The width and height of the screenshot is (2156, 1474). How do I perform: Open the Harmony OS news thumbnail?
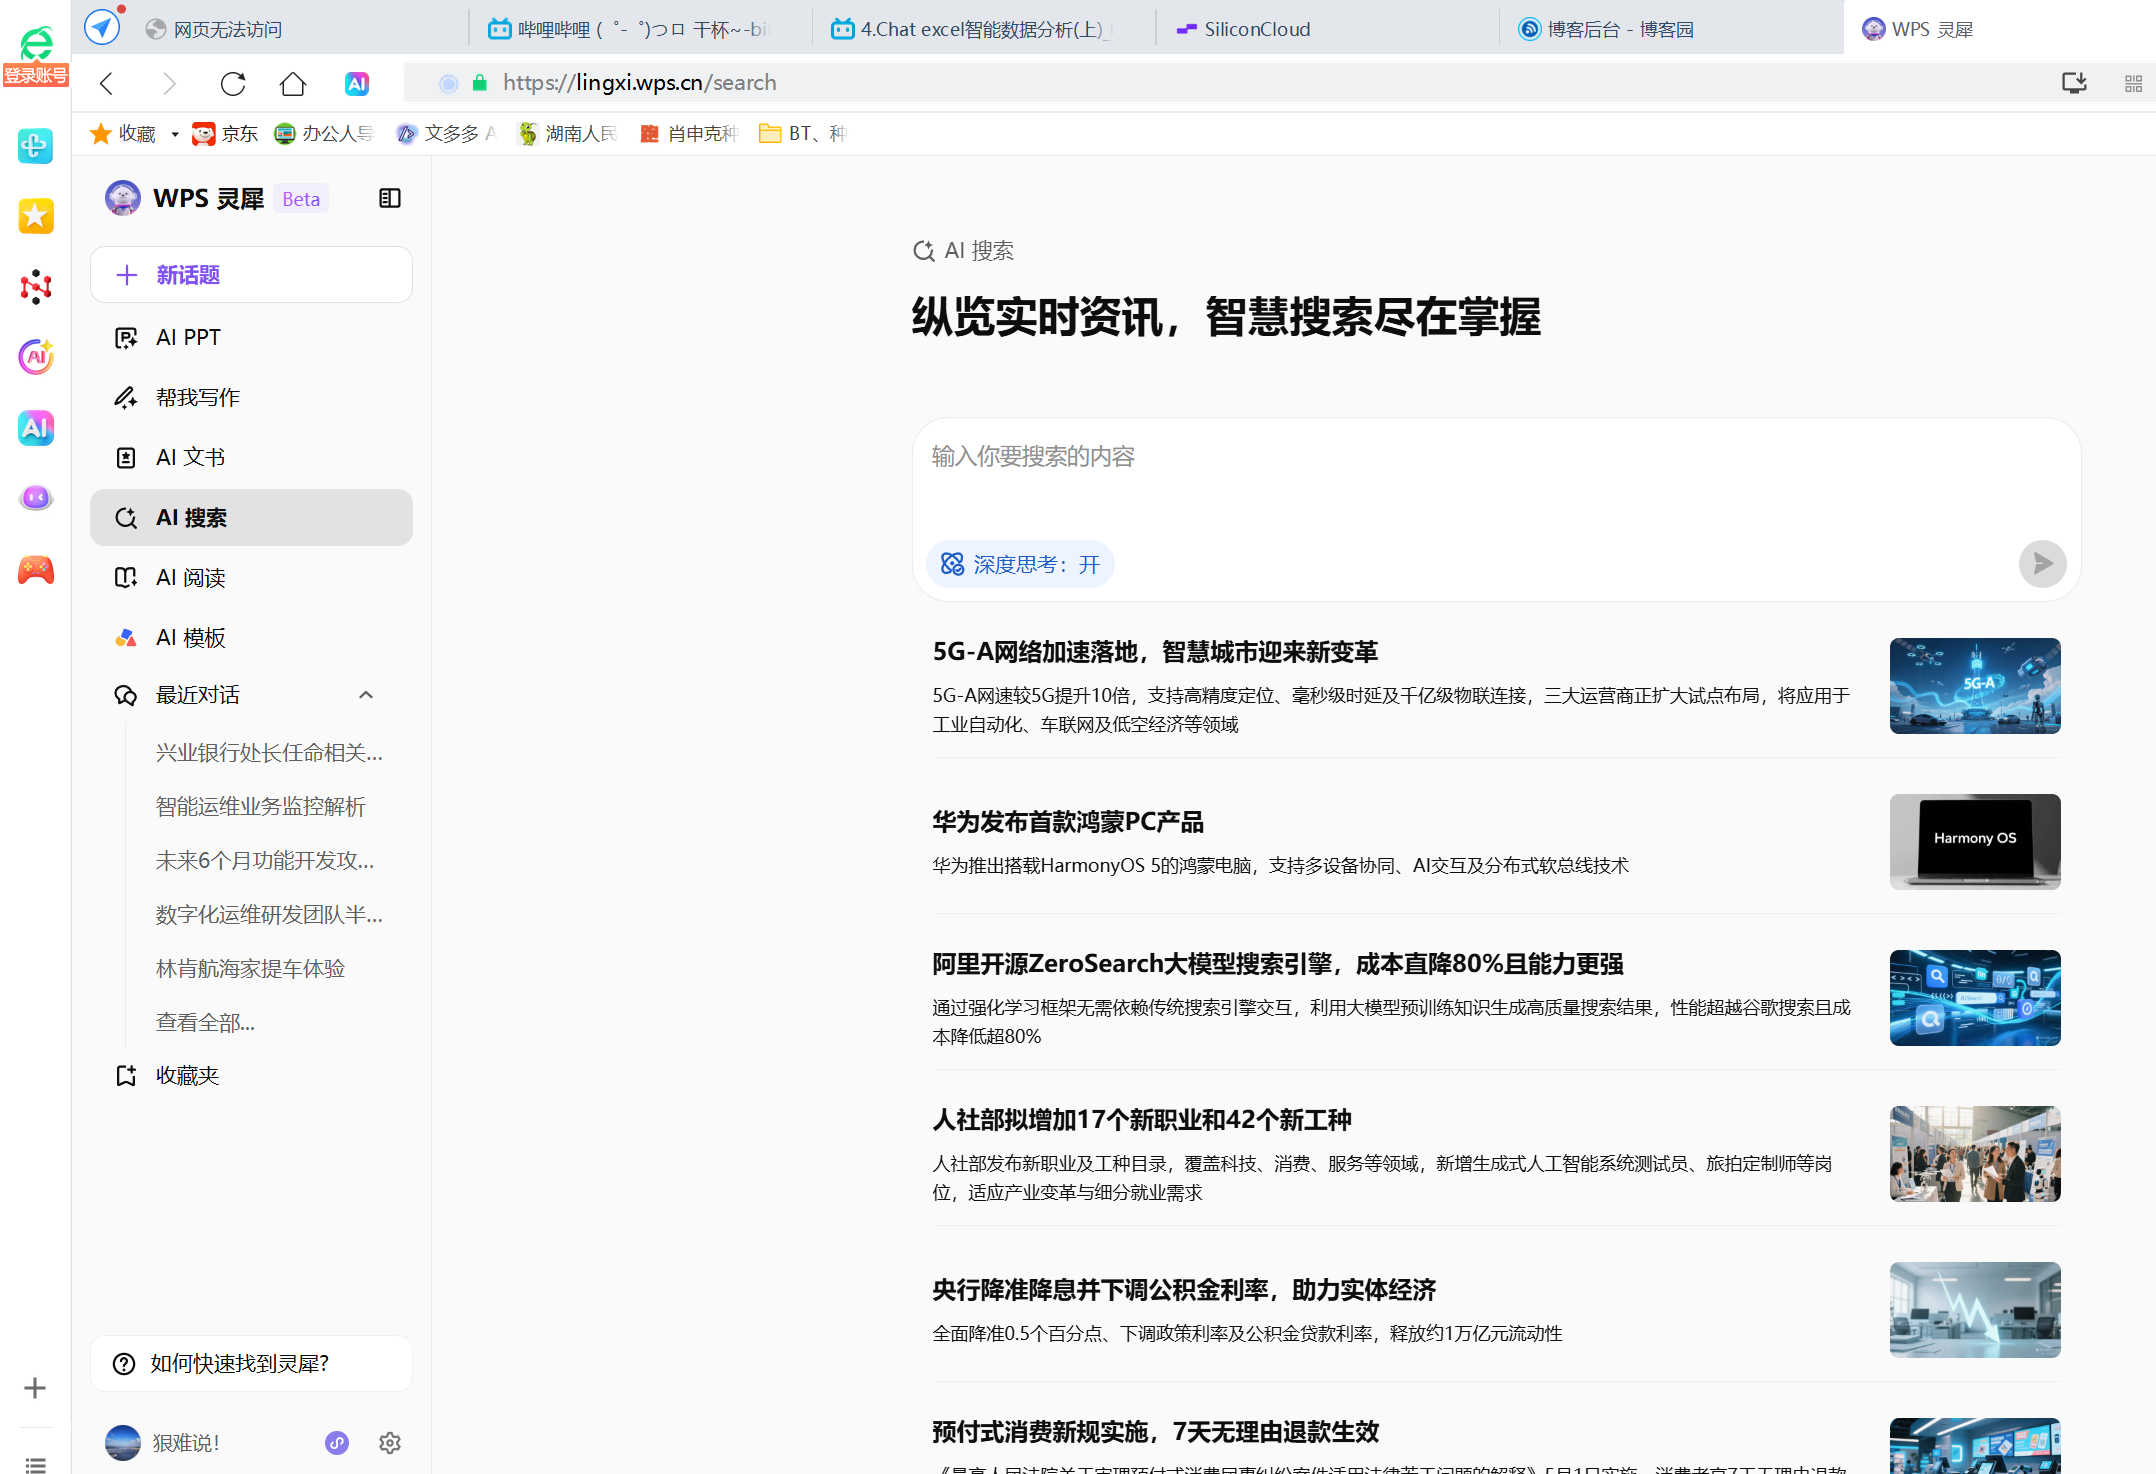point(1974,841)
